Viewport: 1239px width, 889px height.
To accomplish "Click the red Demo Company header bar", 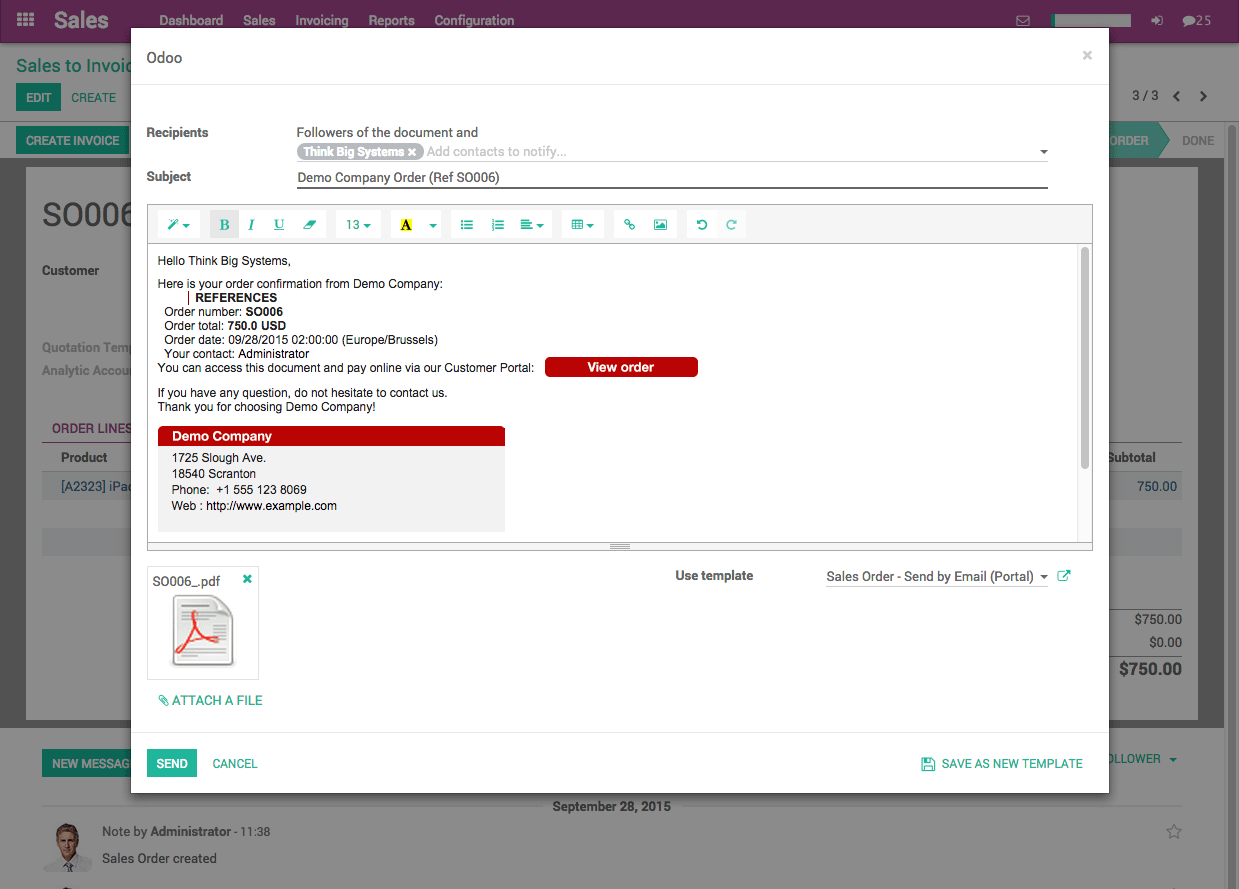I will 331,436.
